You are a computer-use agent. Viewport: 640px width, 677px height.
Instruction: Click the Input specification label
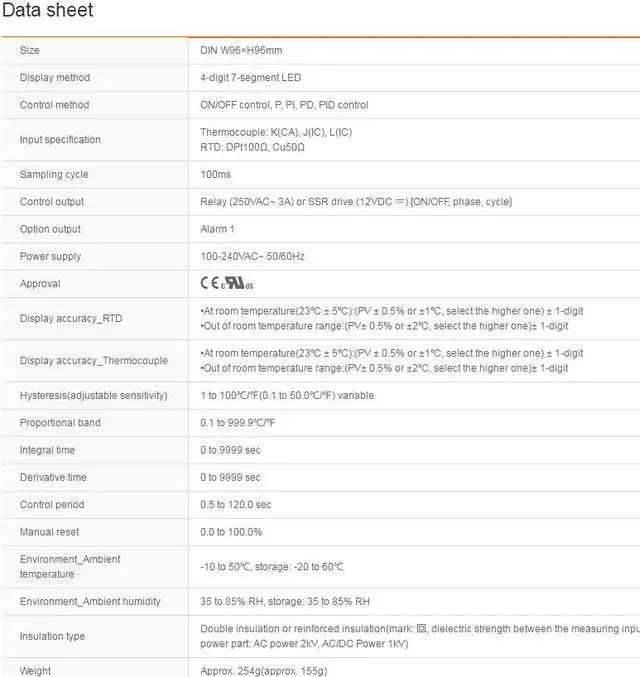point(60,140)
